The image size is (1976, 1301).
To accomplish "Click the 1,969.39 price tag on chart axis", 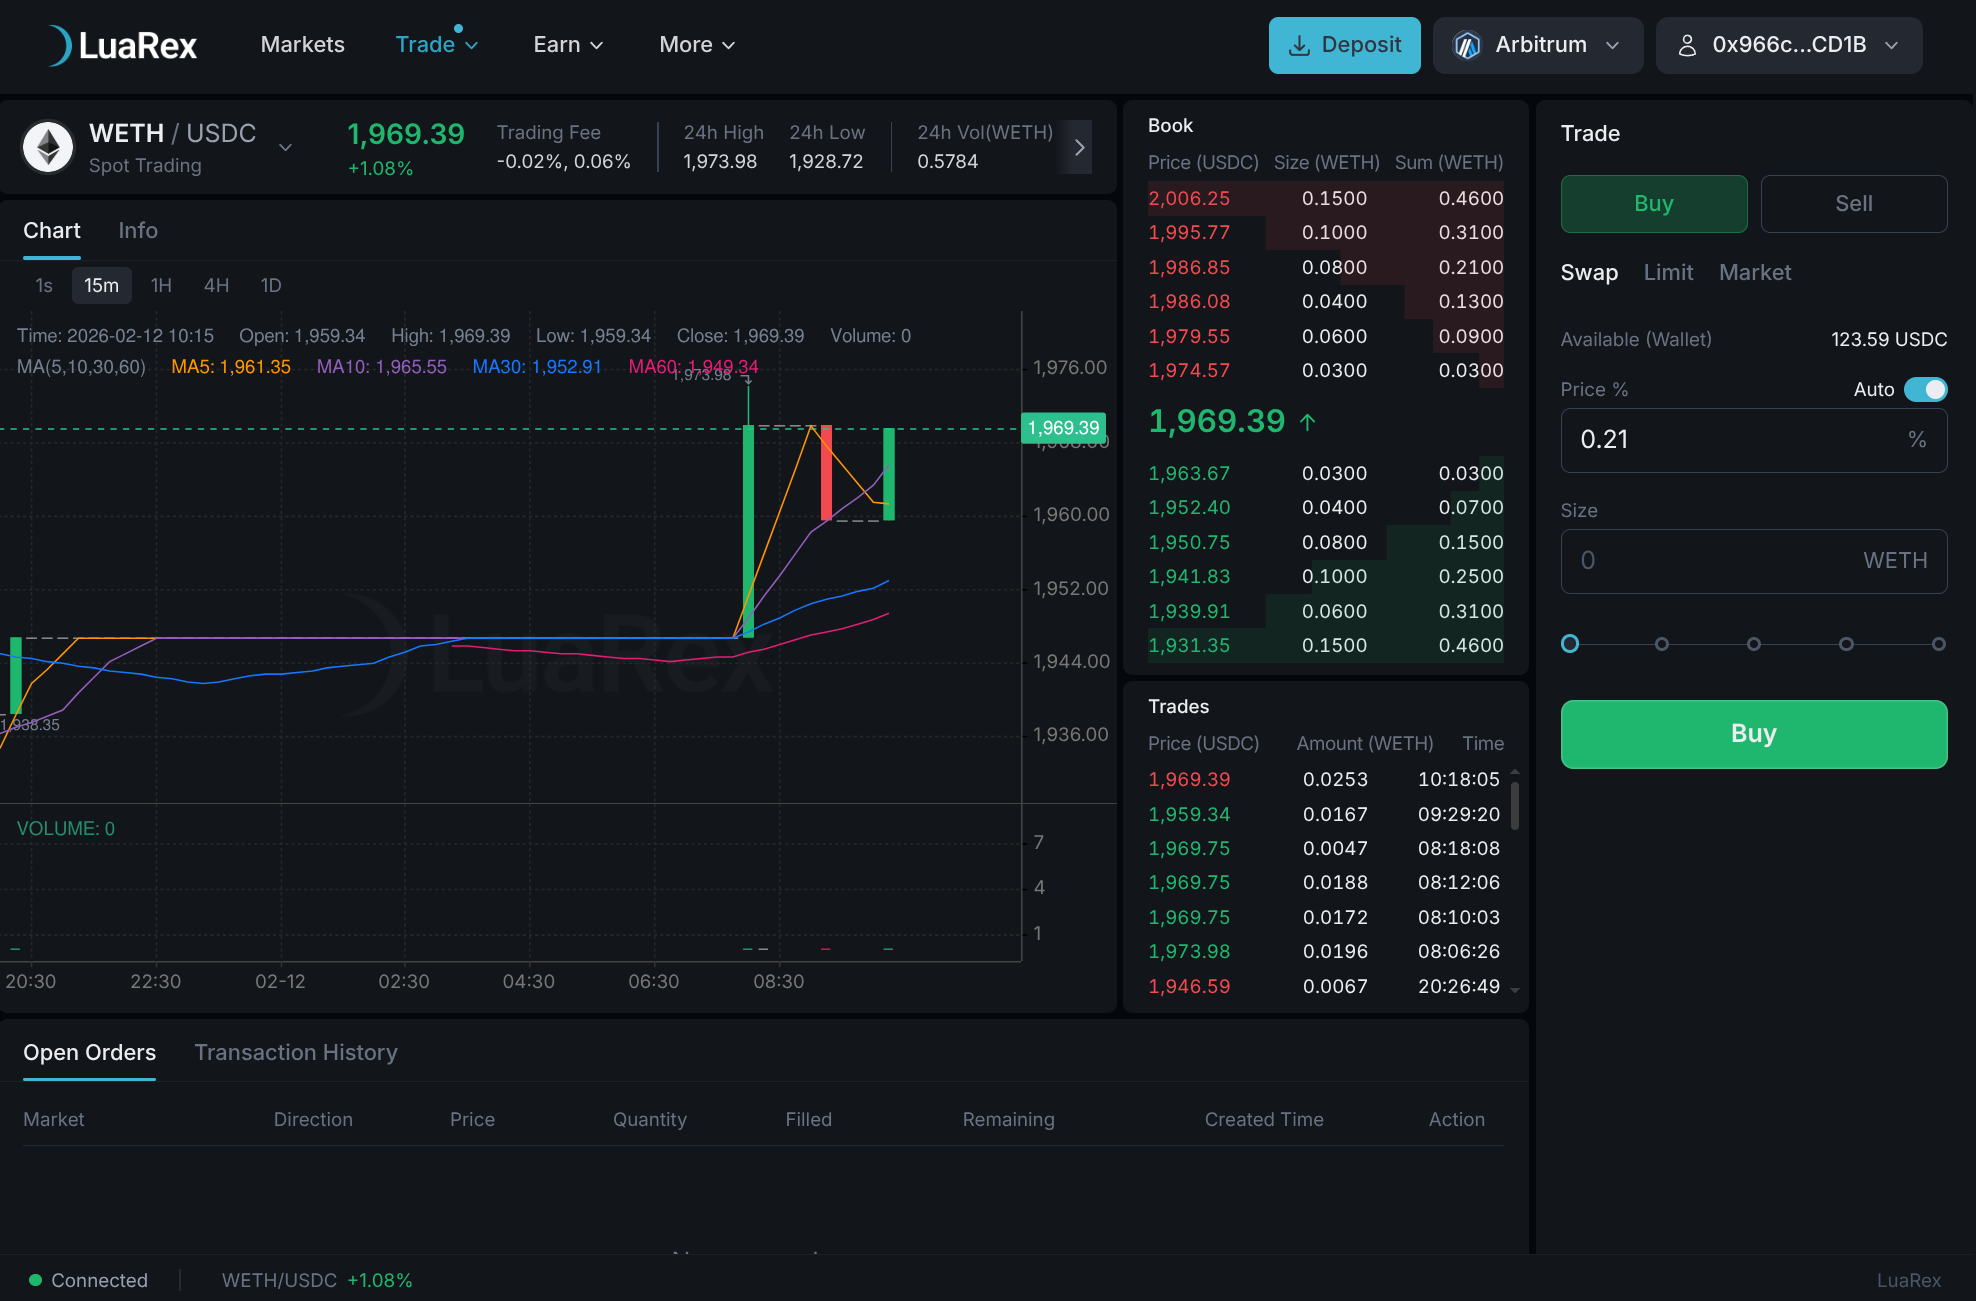I will [1063, 428].
